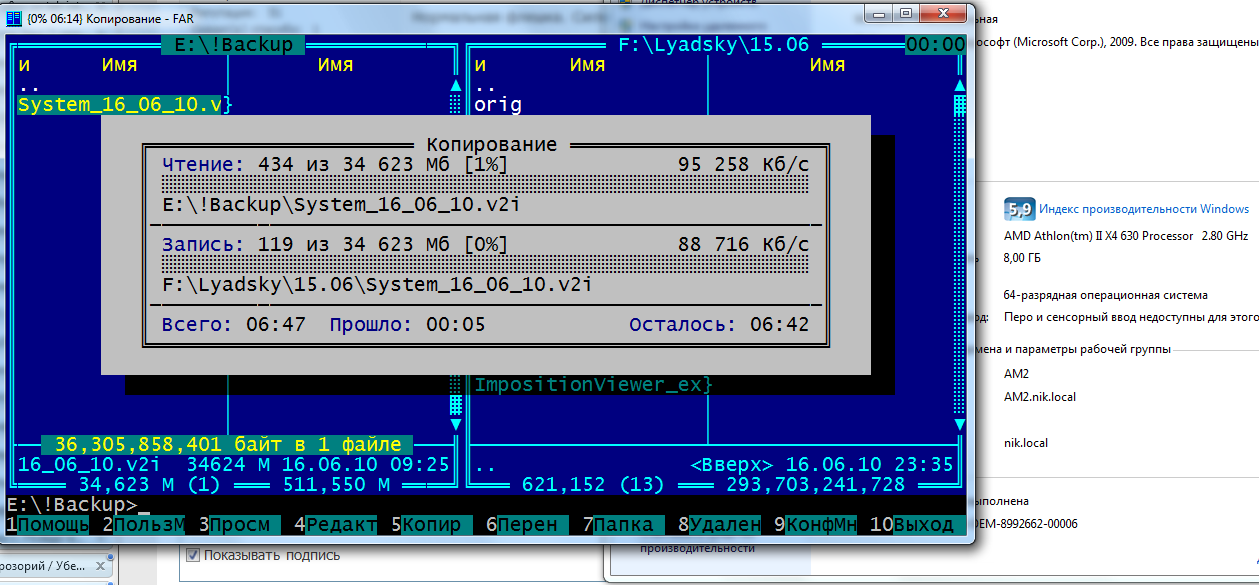Click the 8,00 ГБ memory value
The height and width of the screenshot is (585, 1259).
coord(1023,256)
